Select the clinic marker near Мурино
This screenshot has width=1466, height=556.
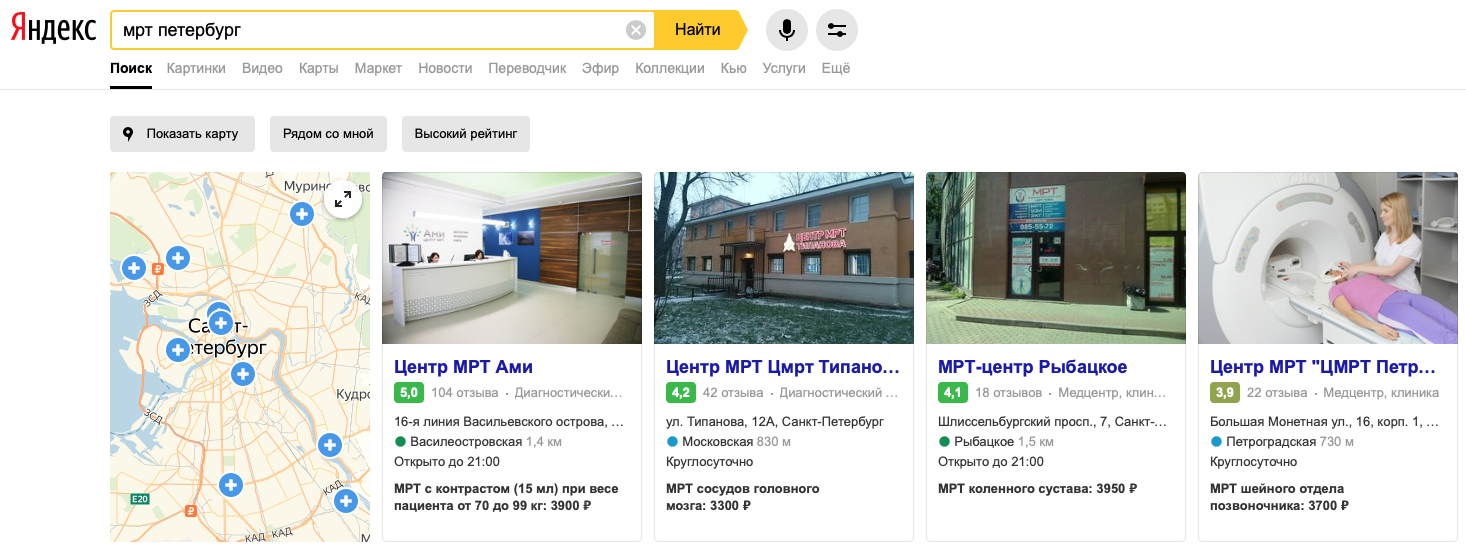point(302,214)
